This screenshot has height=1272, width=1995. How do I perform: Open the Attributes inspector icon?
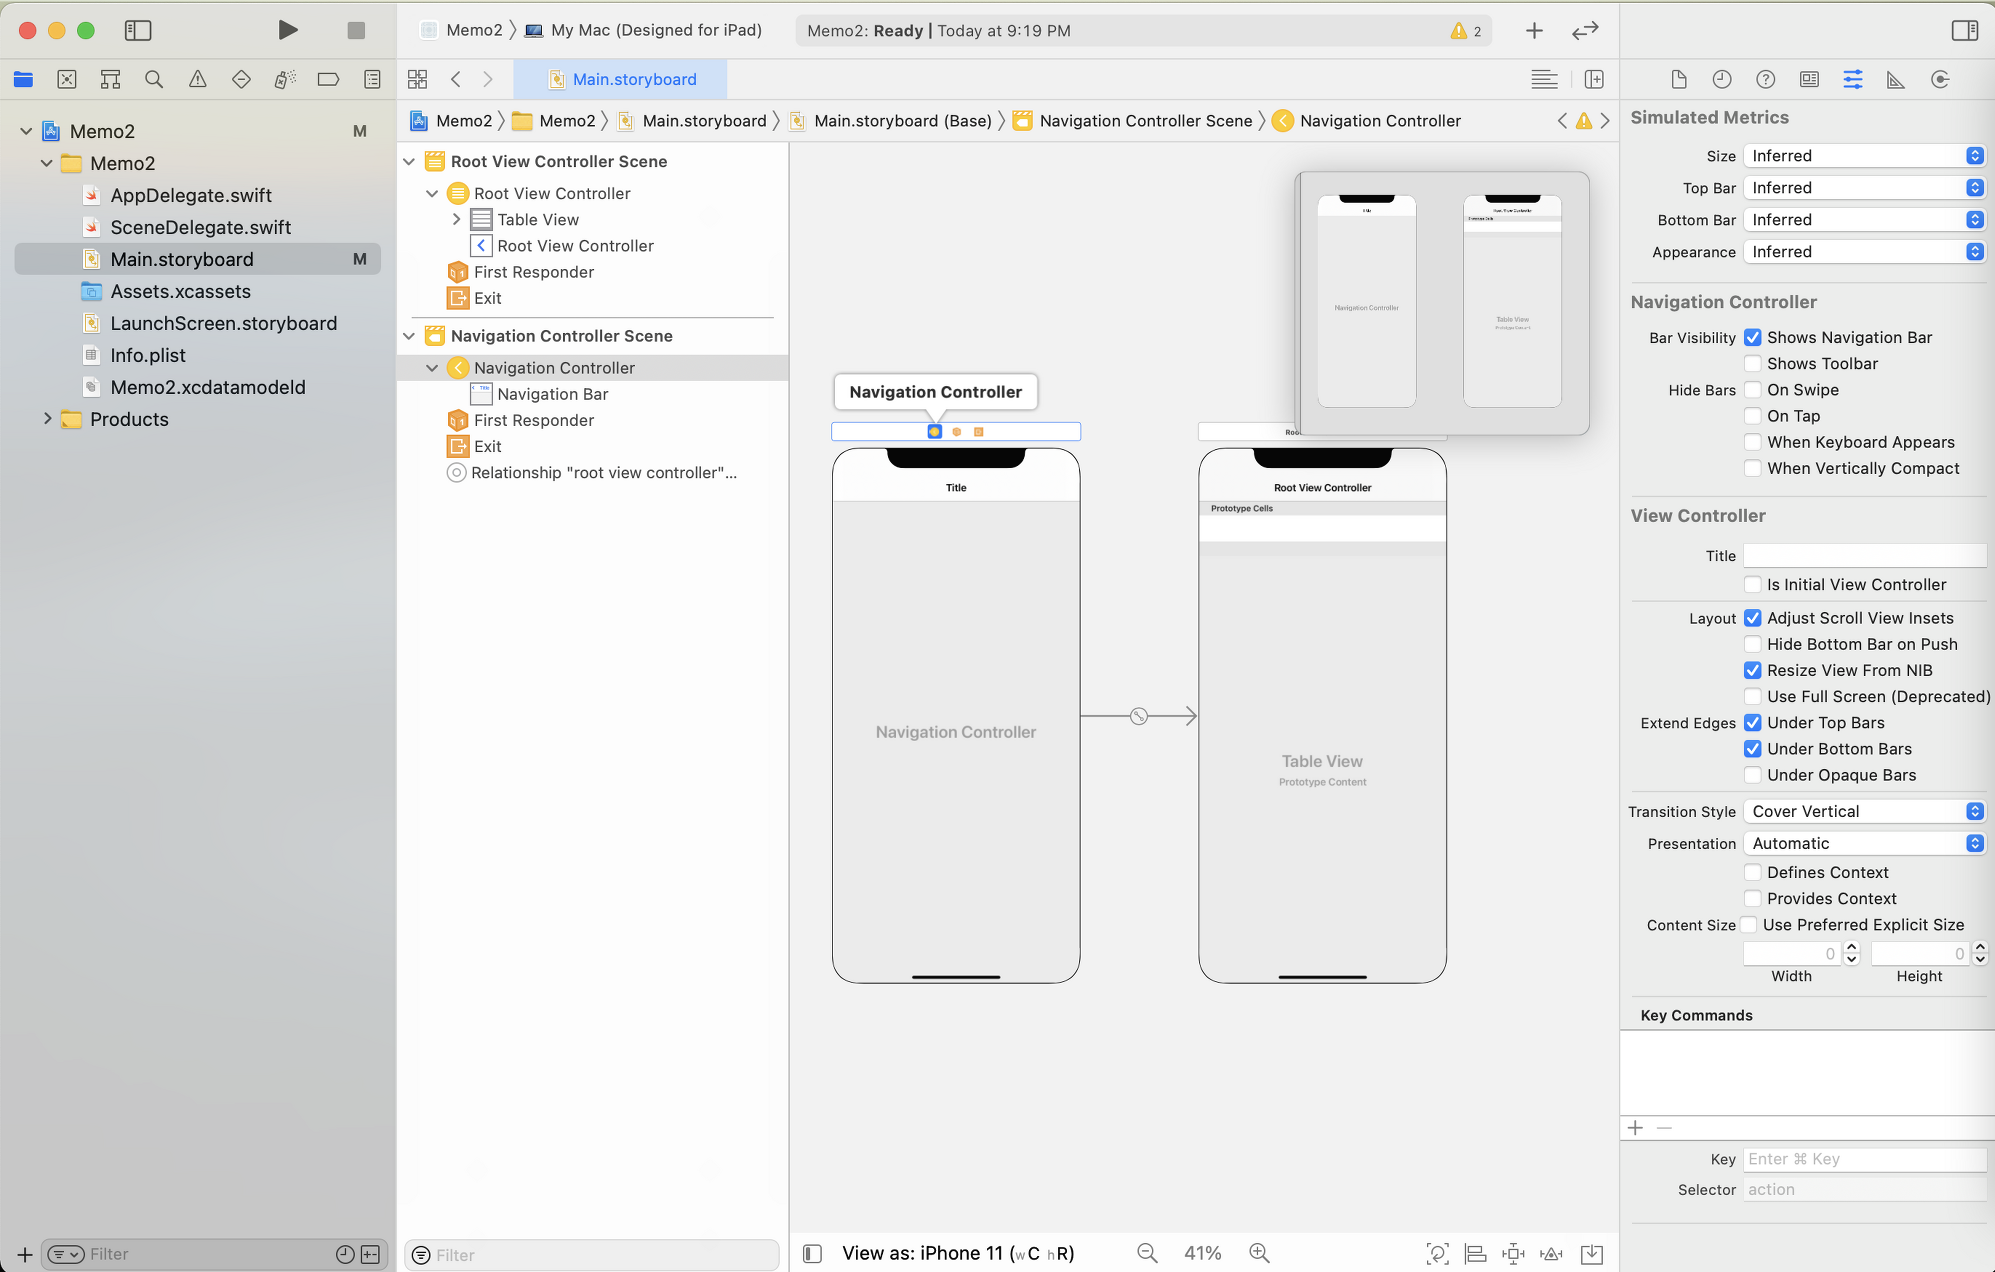pos(1852,79)
